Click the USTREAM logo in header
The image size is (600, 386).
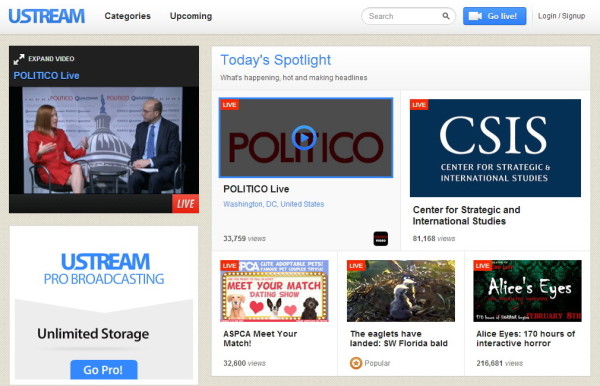(x=46, y=16)
